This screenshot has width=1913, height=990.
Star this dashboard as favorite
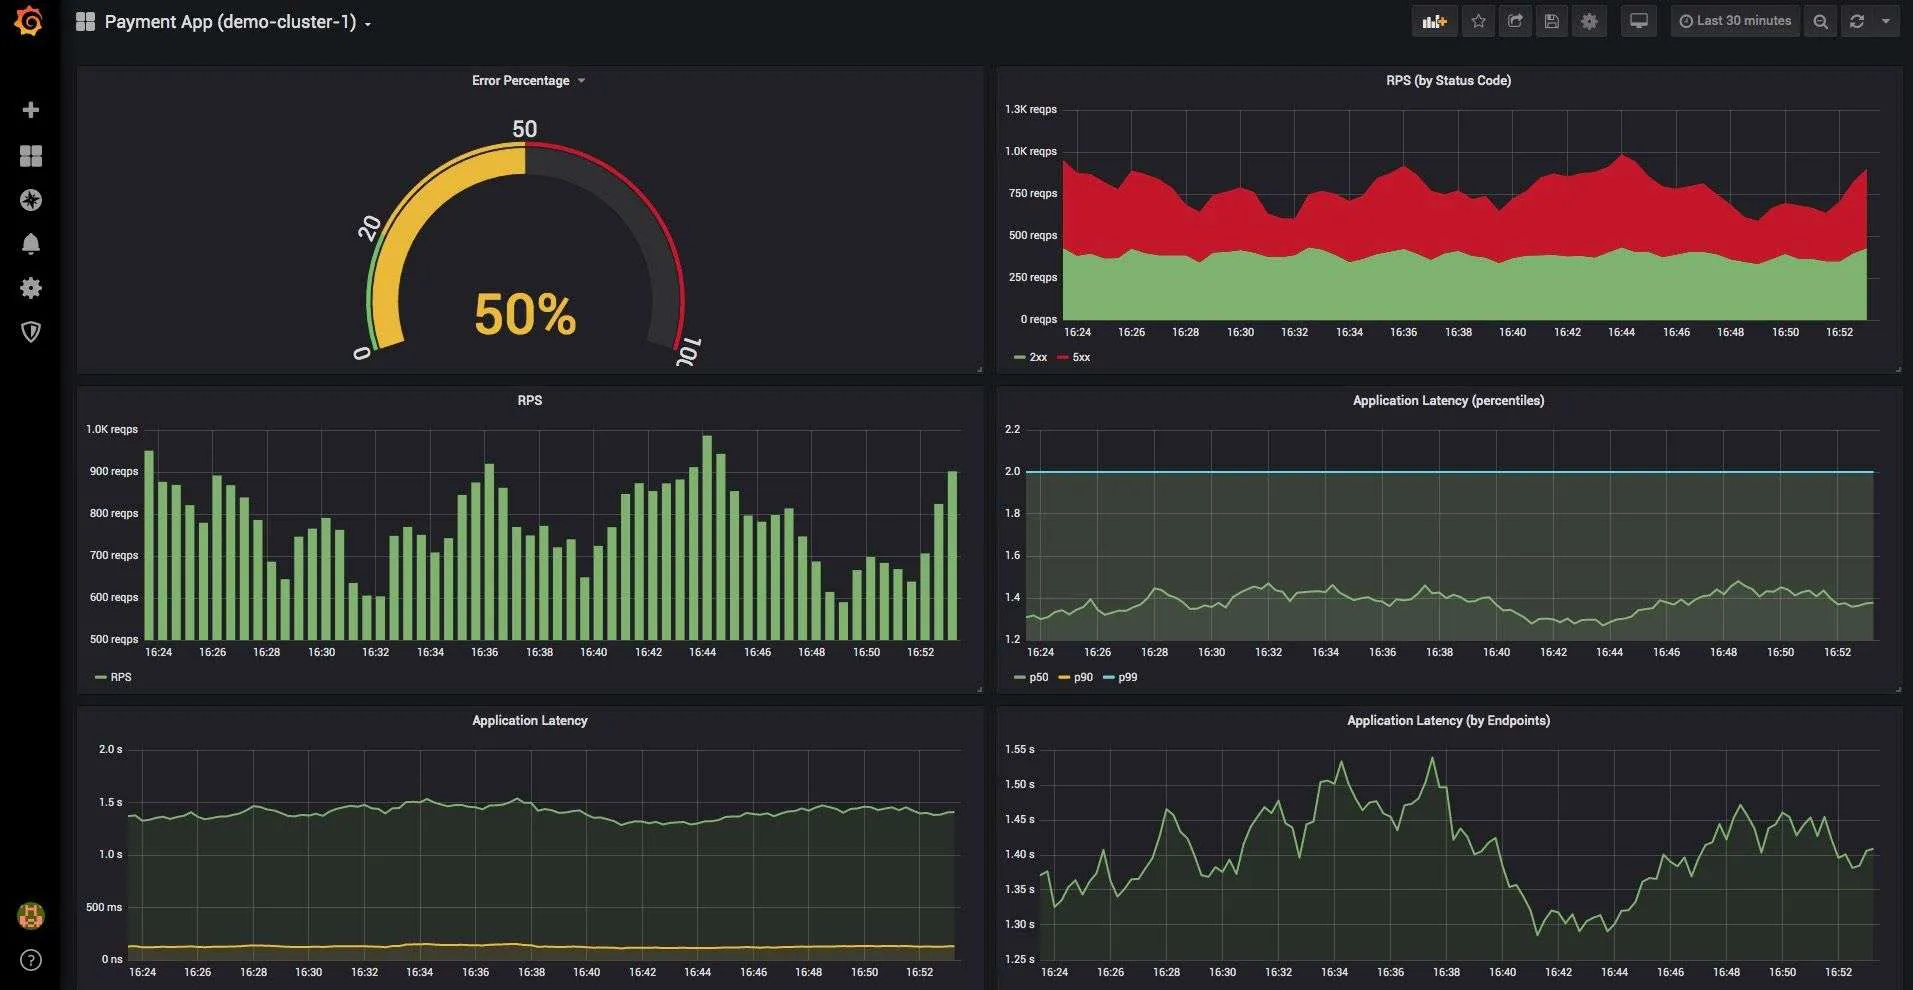(x=1478, y=21)
